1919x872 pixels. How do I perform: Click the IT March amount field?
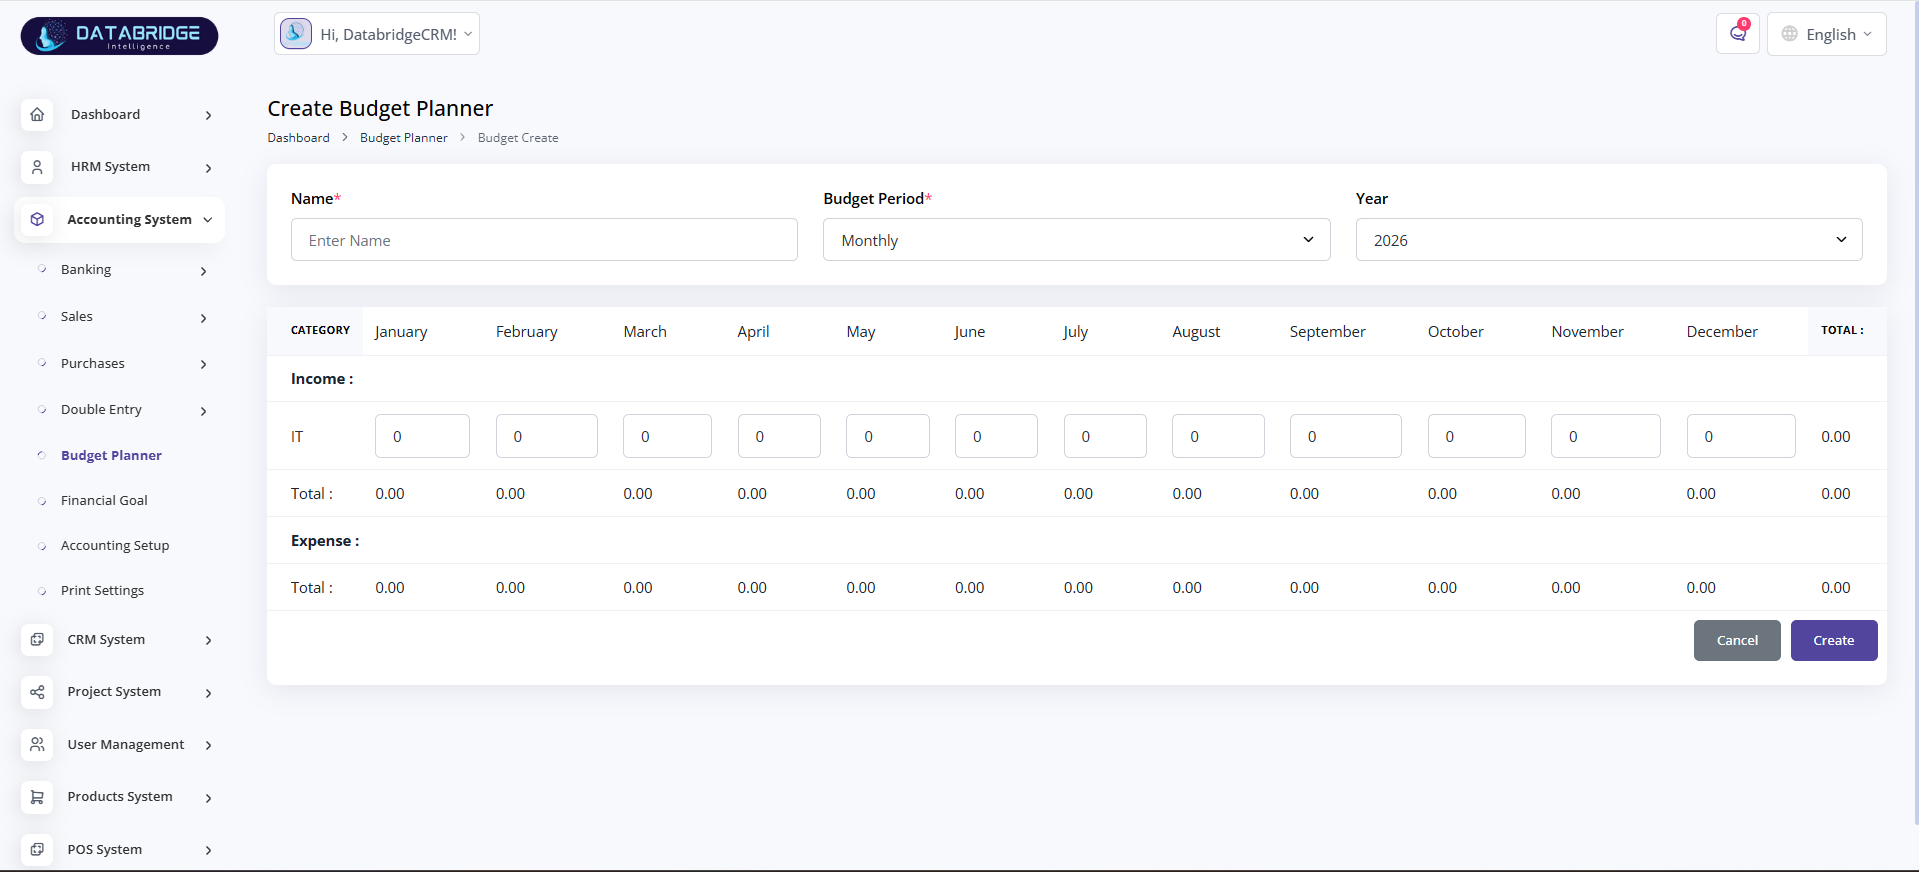tap(667, 436)
